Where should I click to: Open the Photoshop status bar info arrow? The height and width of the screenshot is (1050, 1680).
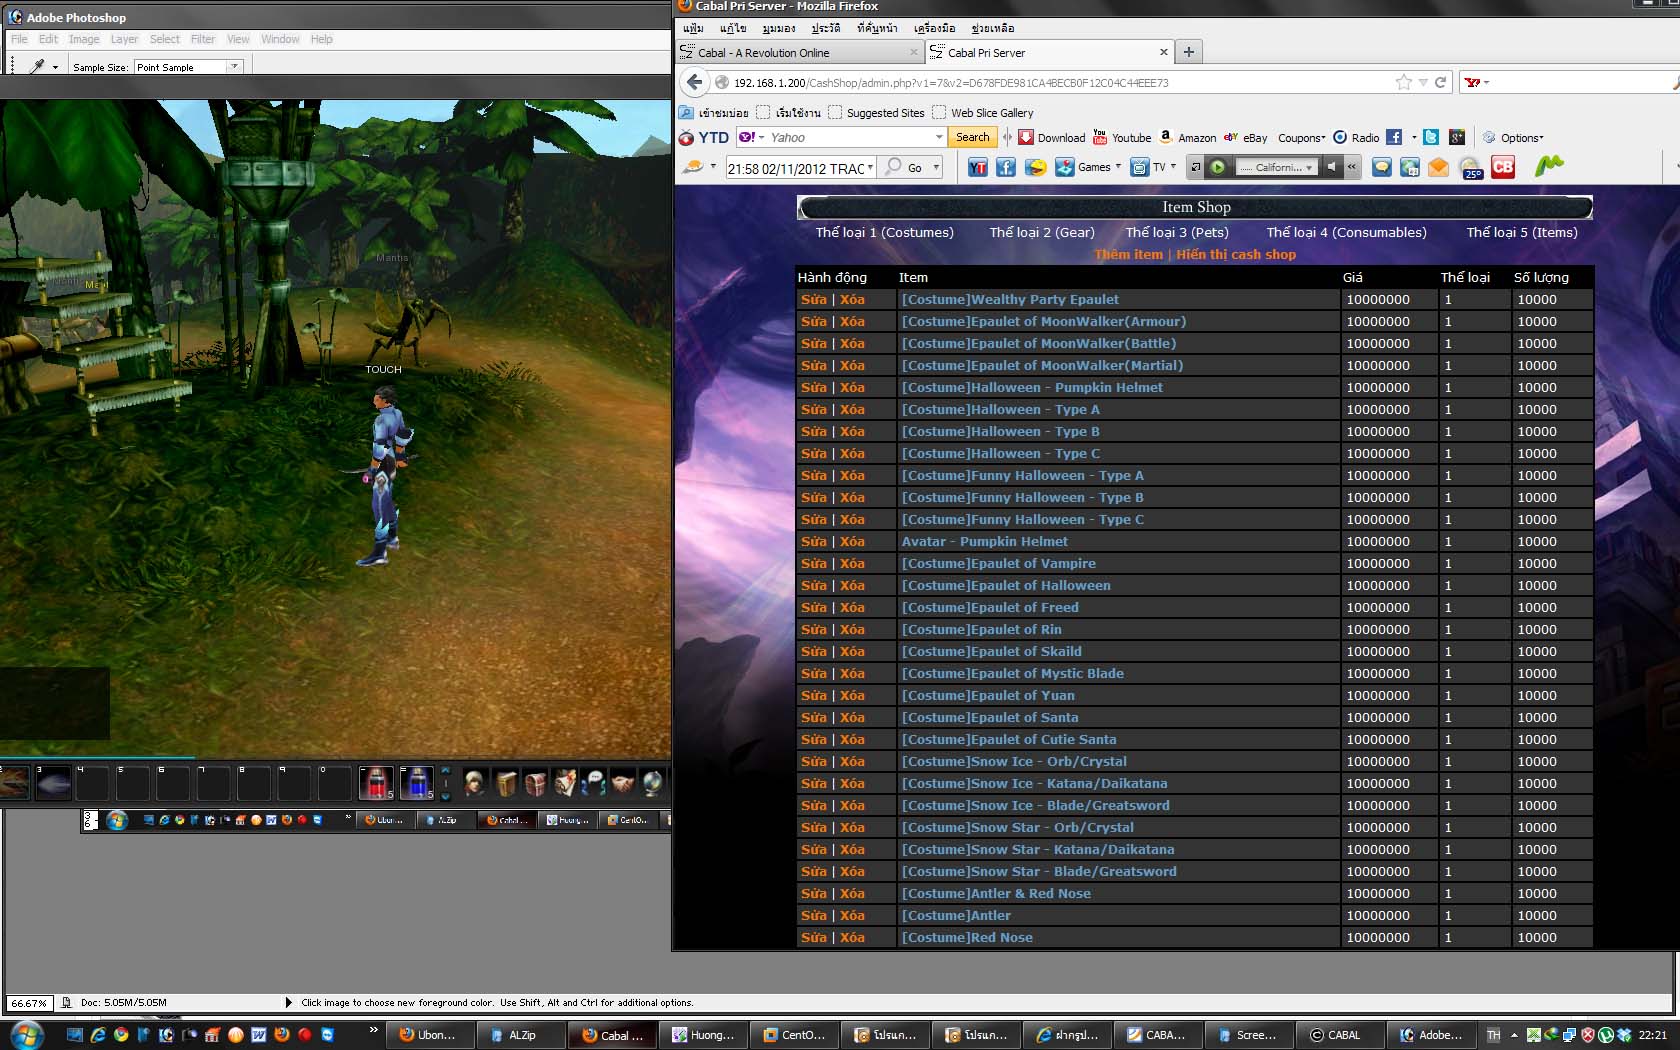tap(289, 1002)
